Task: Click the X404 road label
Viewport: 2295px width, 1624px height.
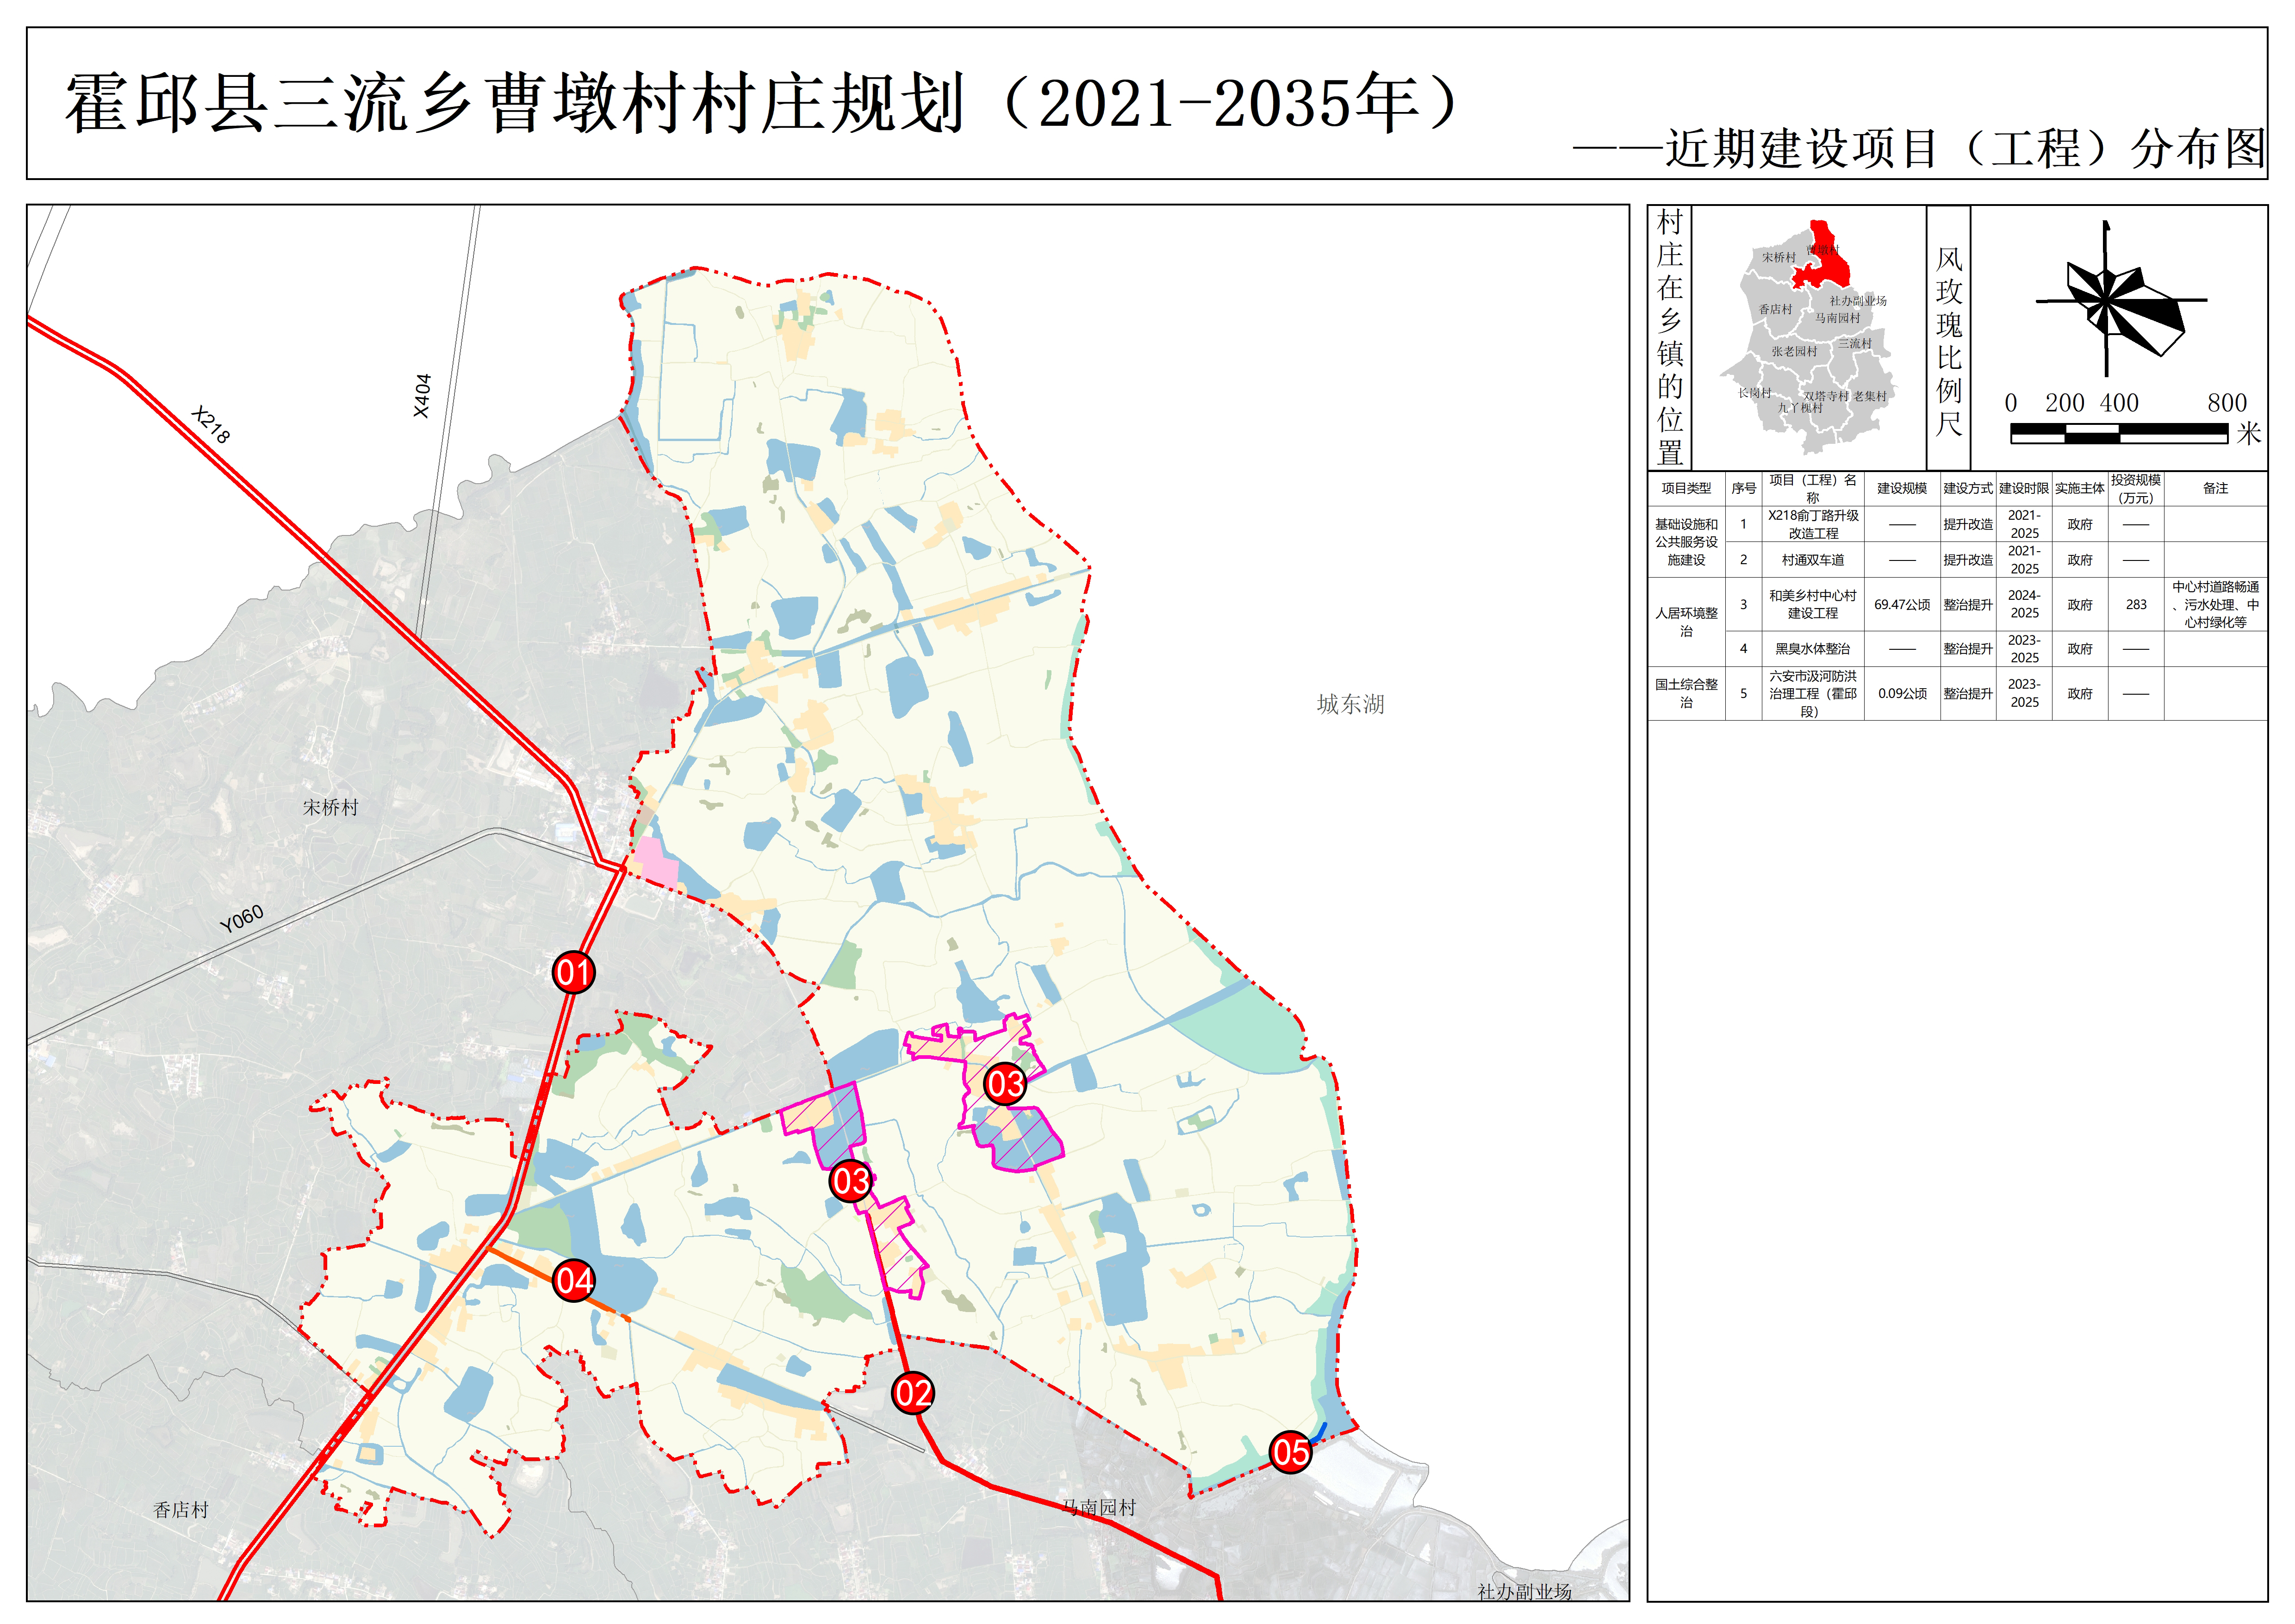Action: tap(422, 396)
